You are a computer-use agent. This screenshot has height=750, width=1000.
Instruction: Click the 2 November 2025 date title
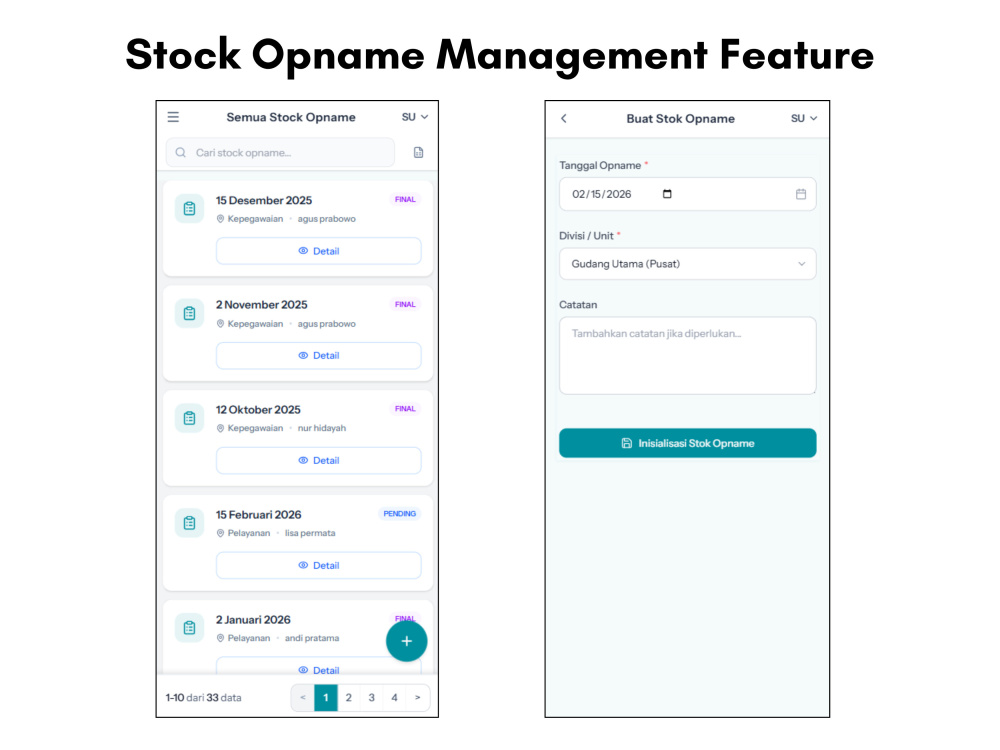coord(261,305)
